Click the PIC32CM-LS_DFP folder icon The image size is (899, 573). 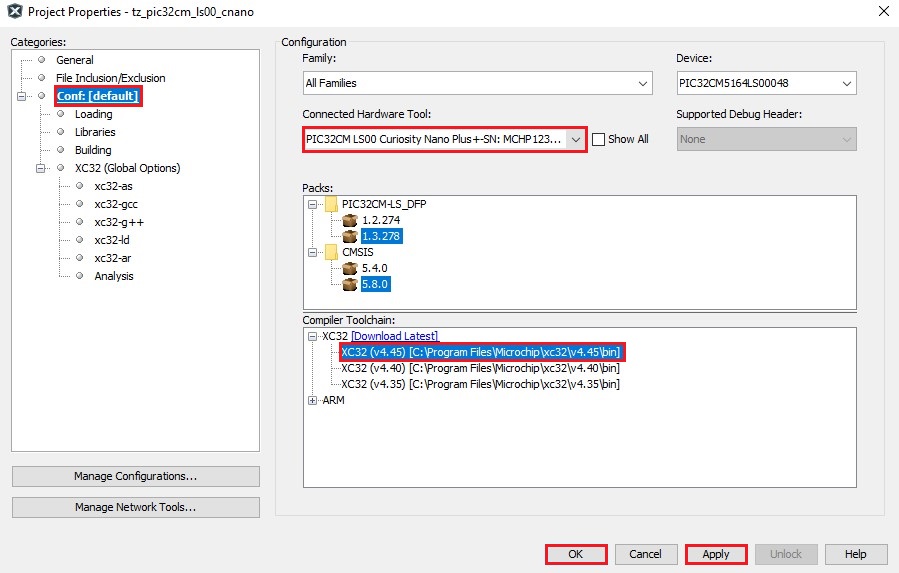coord(331,204)
